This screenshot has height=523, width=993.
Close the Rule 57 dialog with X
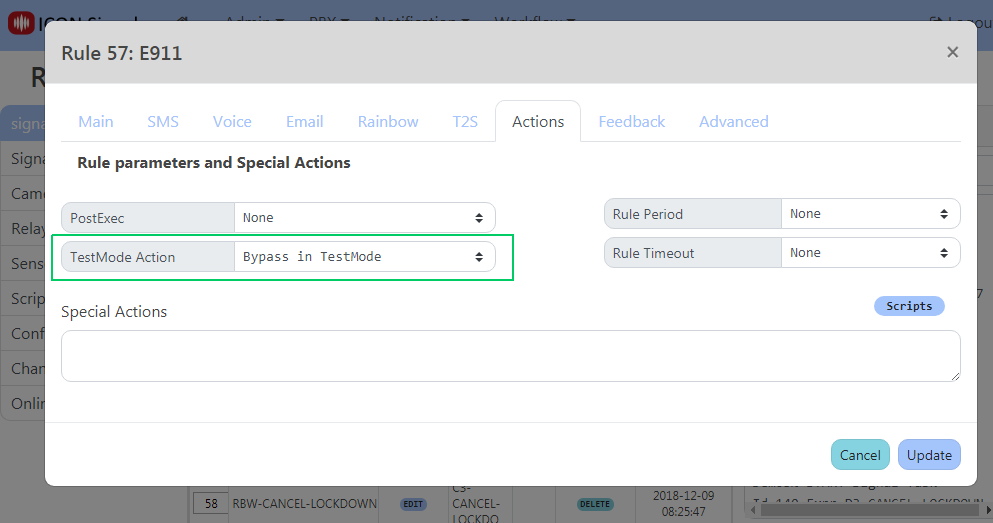[x=952, y=52]
